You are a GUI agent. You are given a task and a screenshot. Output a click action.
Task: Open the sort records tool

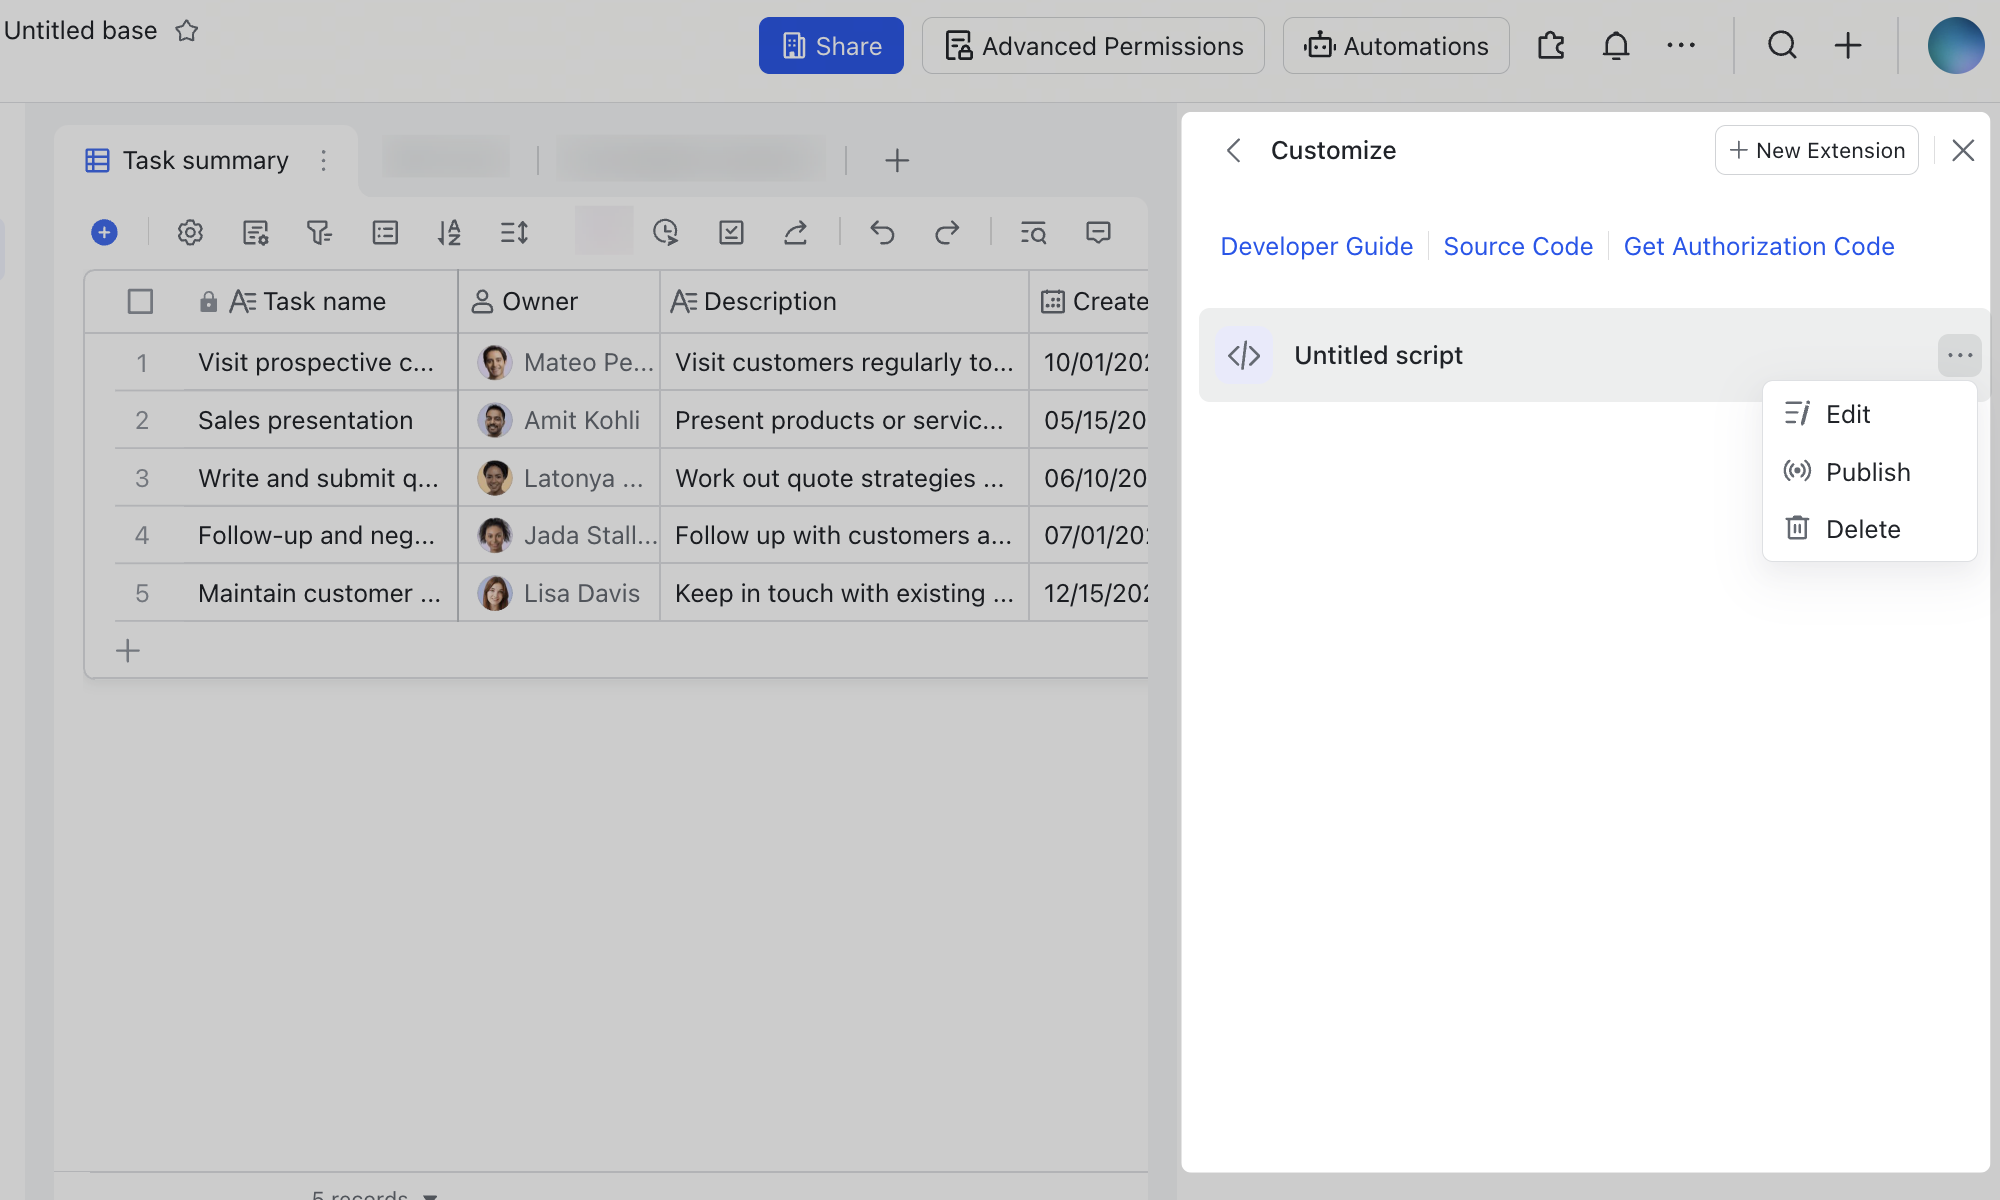(x=449, y=233)
